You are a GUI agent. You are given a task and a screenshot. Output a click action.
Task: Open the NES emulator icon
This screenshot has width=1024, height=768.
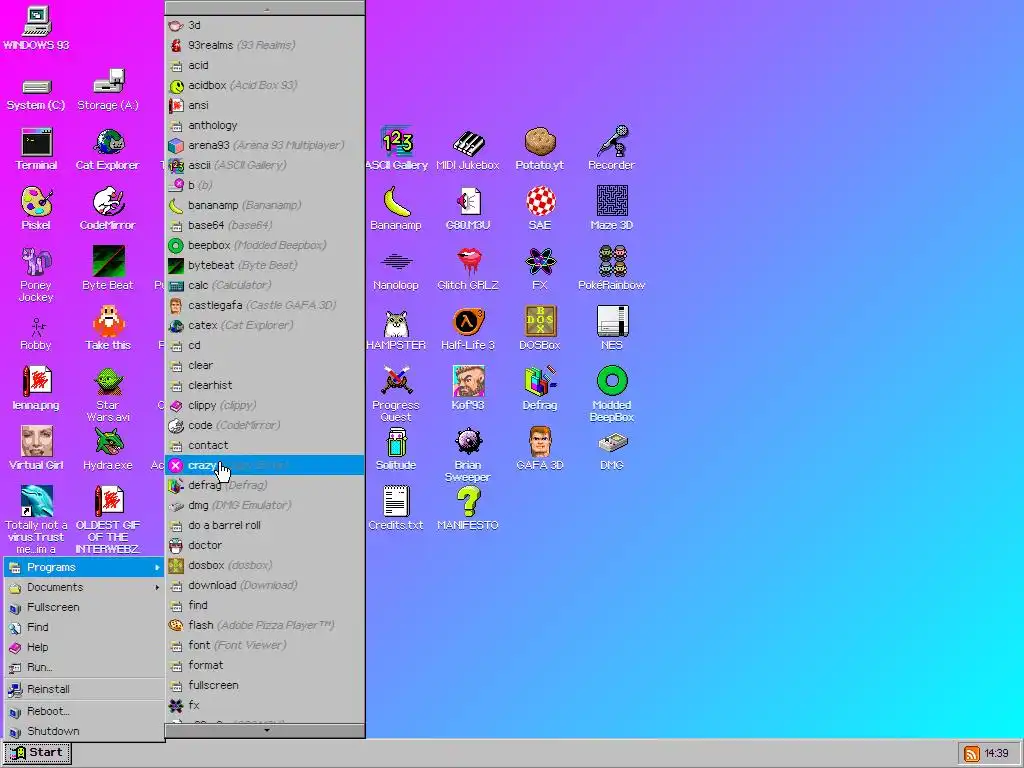coord(611,328)
